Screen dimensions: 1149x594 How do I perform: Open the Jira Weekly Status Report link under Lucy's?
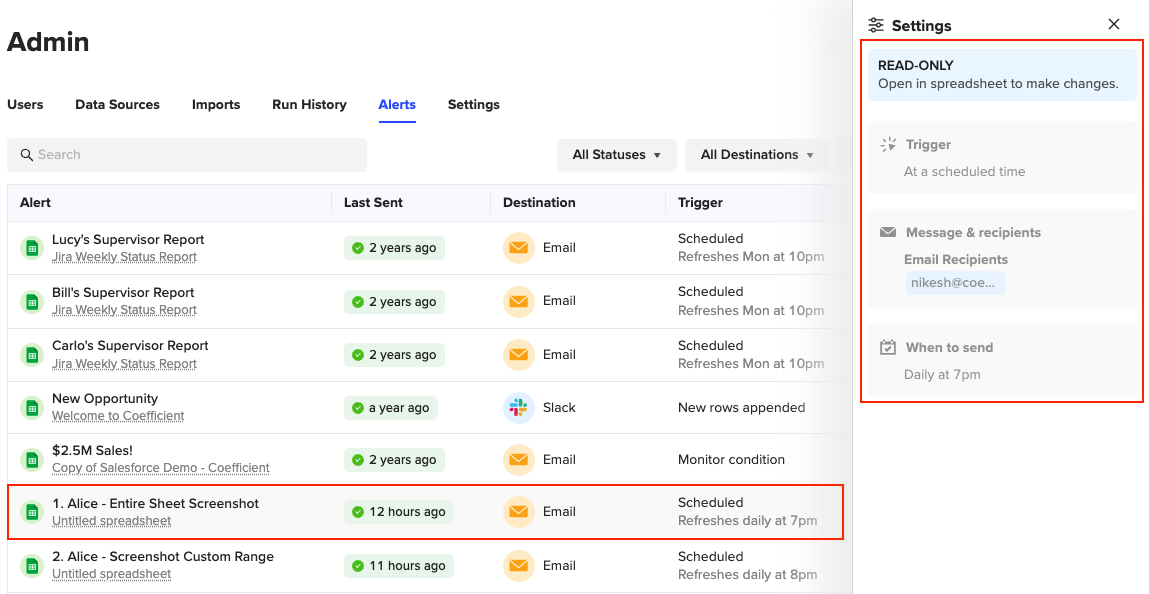click(124, 257)
